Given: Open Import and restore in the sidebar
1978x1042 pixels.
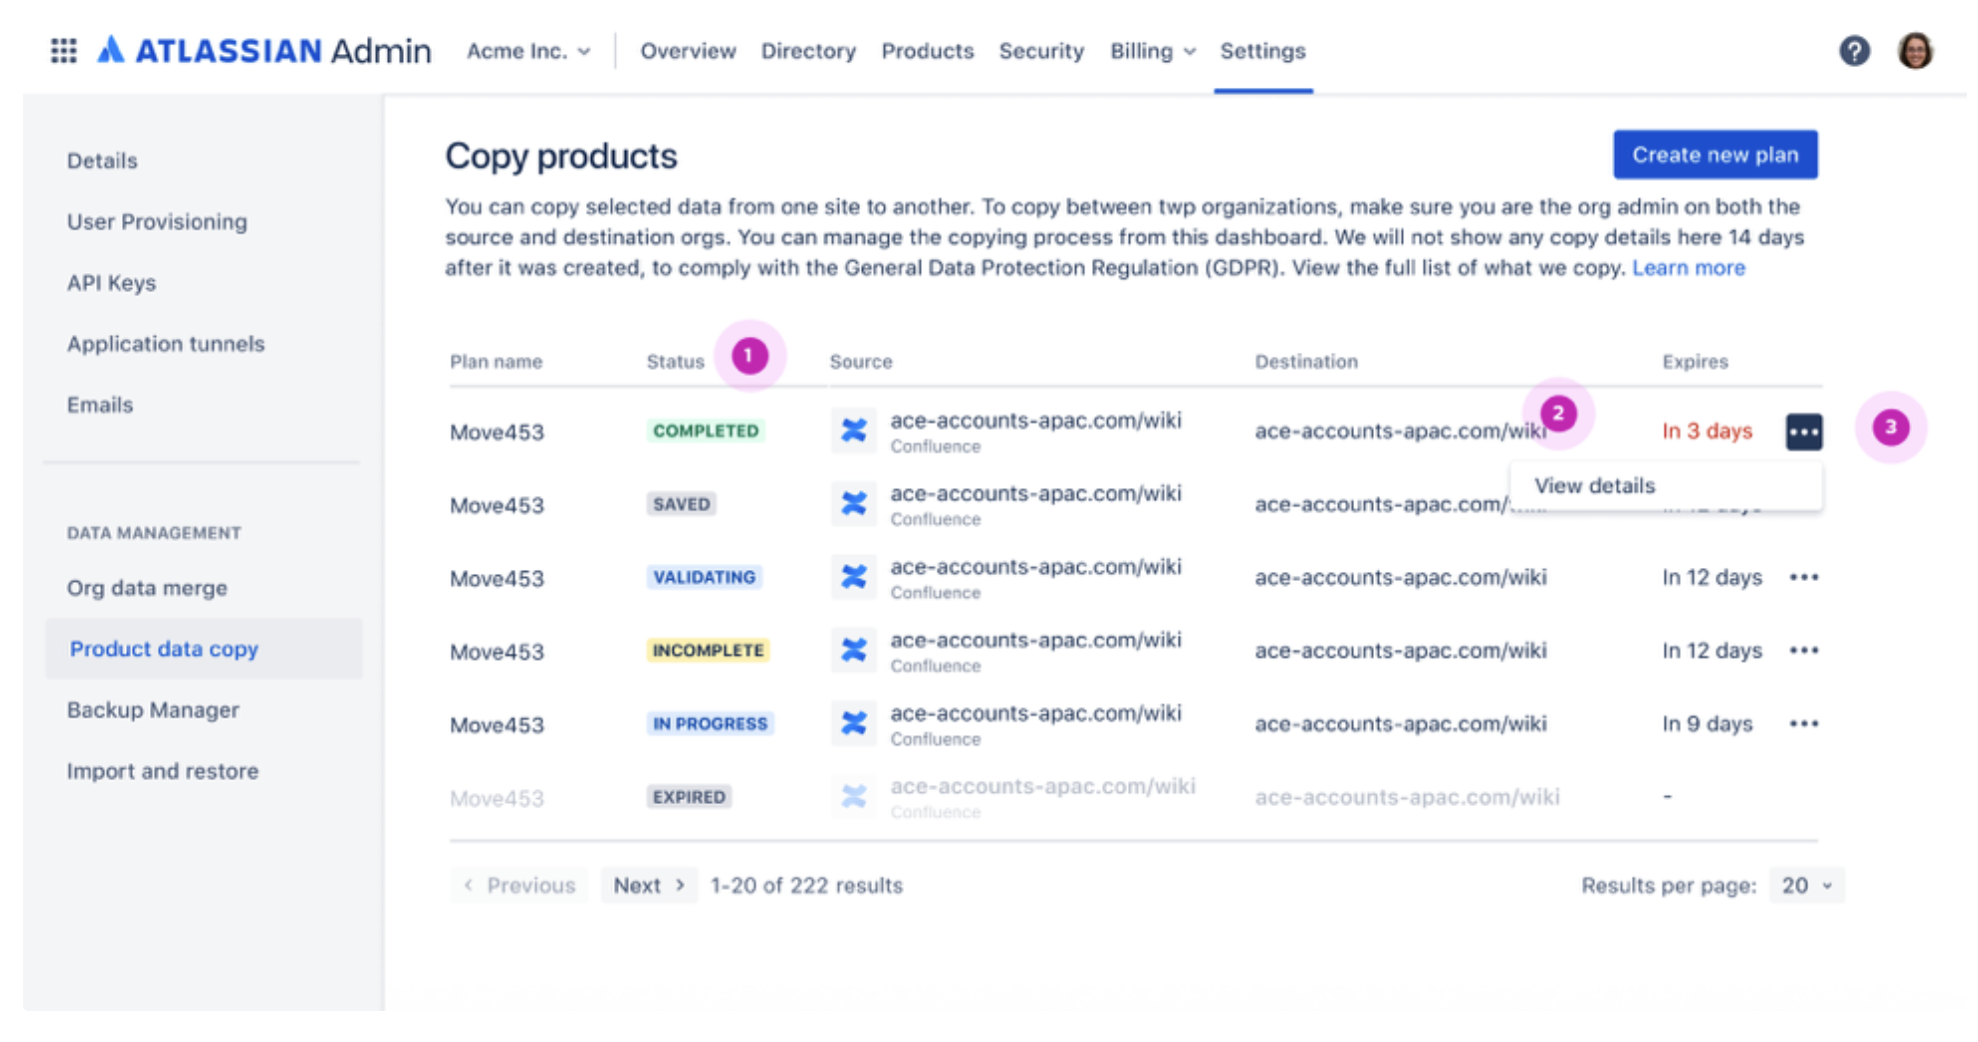Looking at the screenshot, I should pos(162,771).
